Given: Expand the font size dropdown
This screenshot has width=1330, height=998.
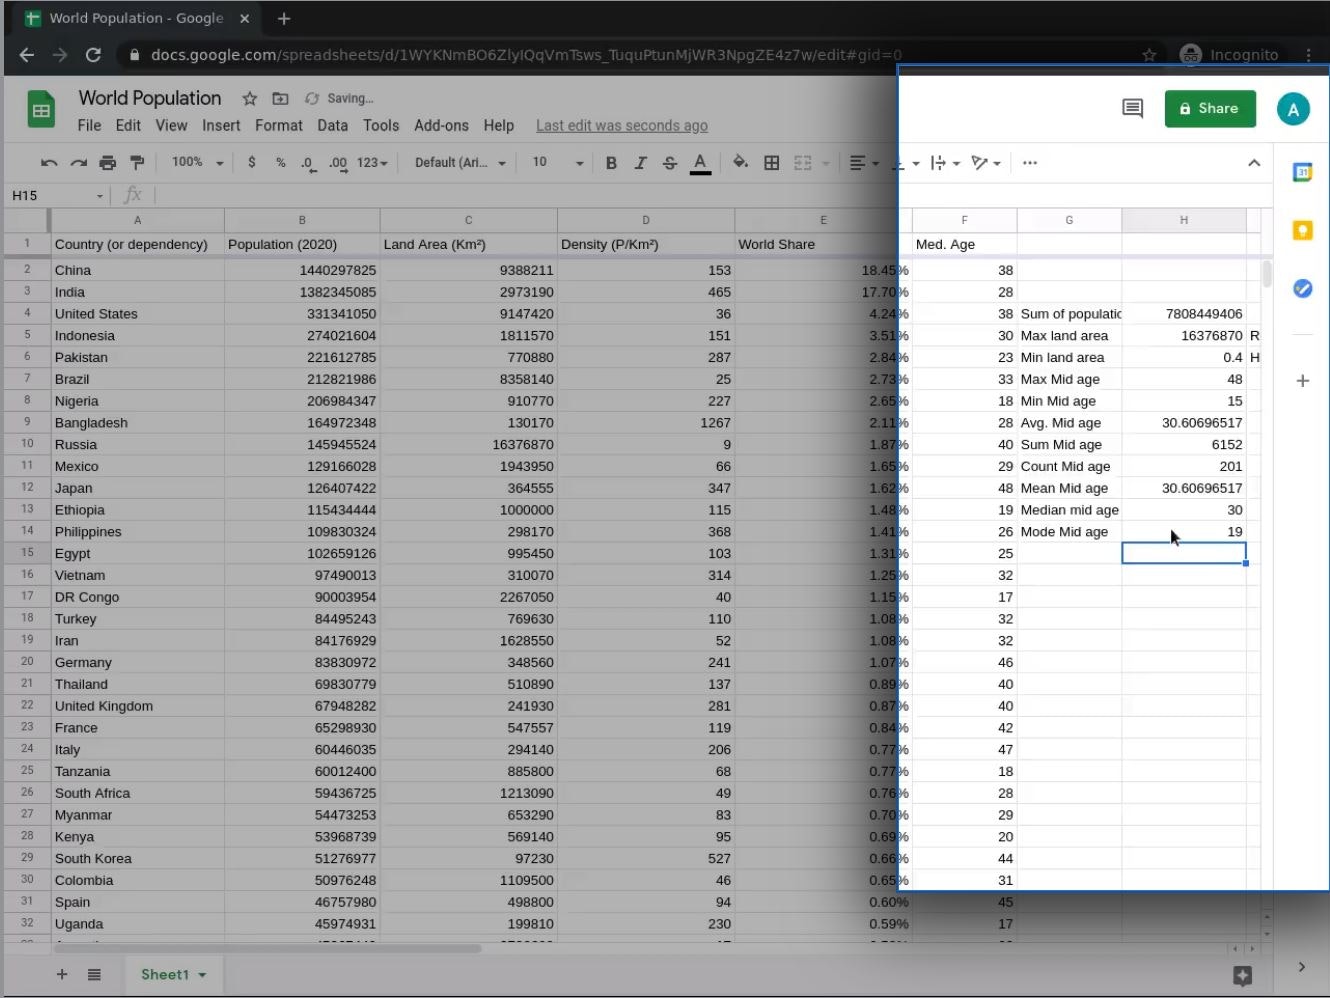Looking at the screenshot, I should [x=578, y=163].
